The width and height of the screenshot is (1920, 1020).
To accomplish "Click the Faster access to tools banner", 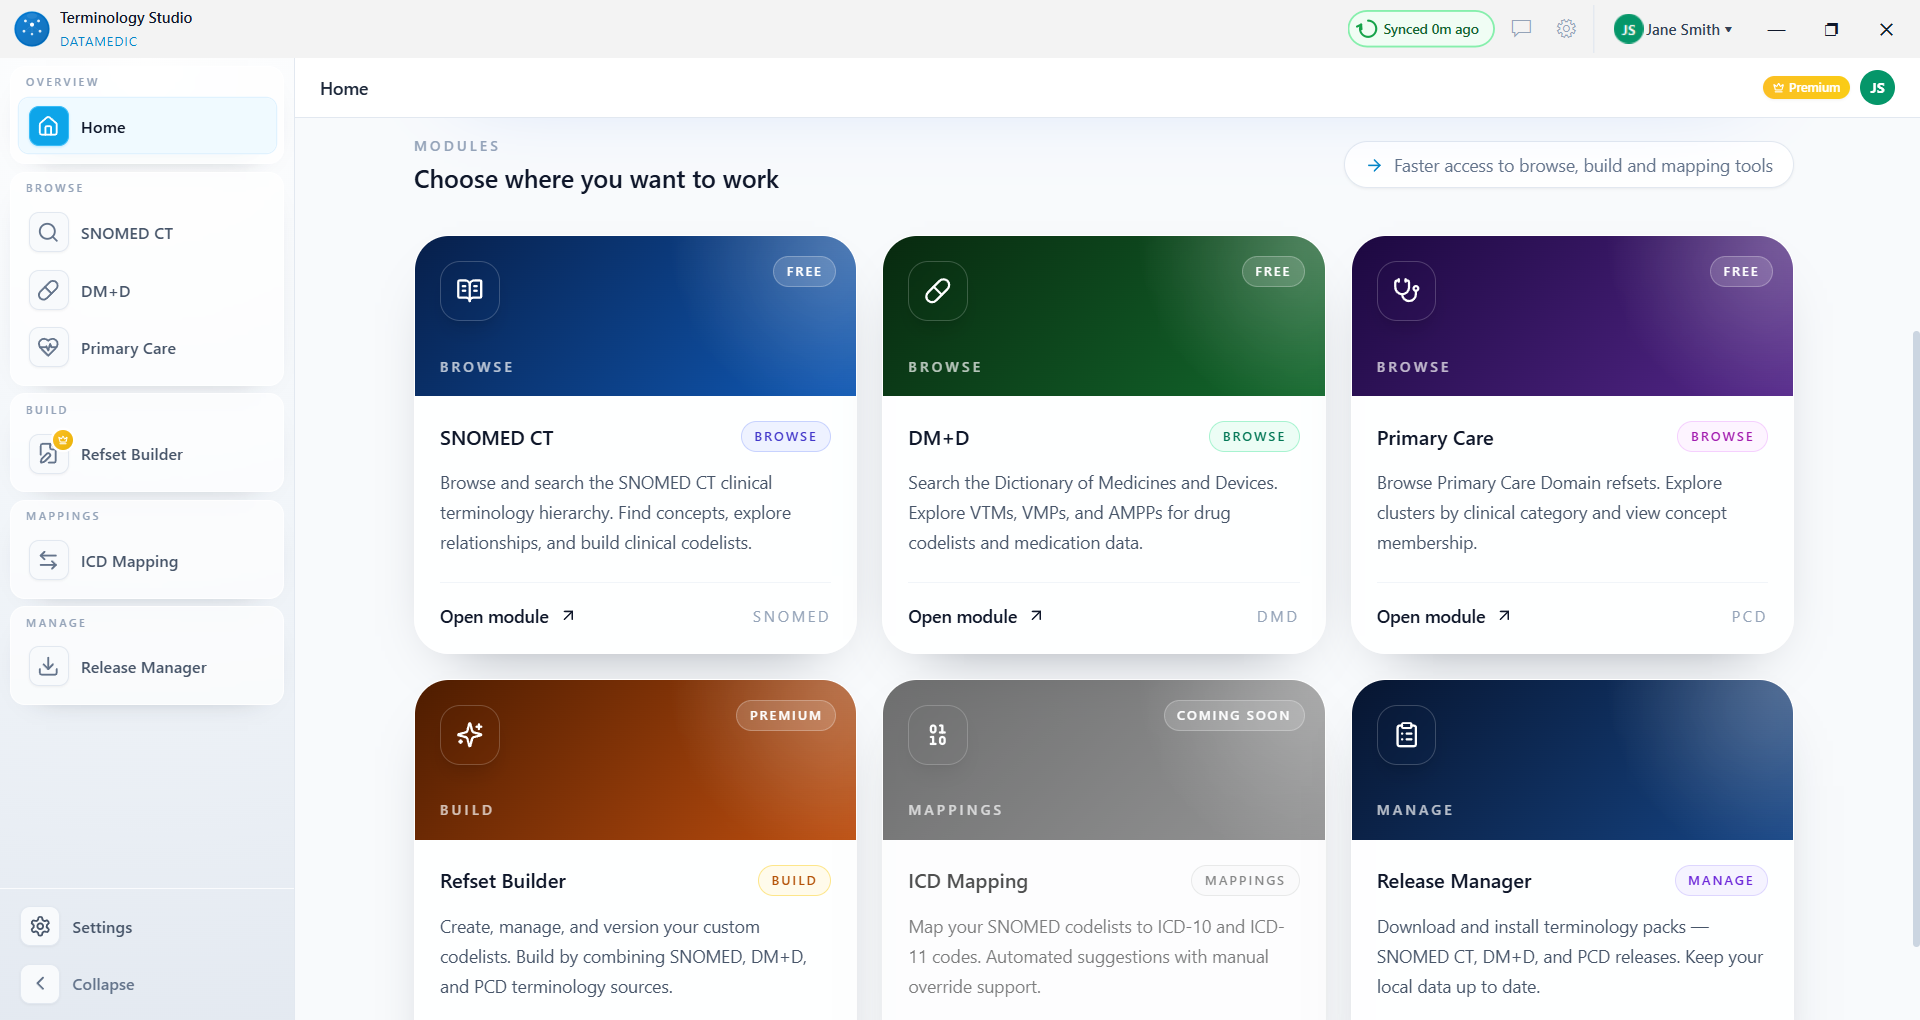I will point(1568,165).
